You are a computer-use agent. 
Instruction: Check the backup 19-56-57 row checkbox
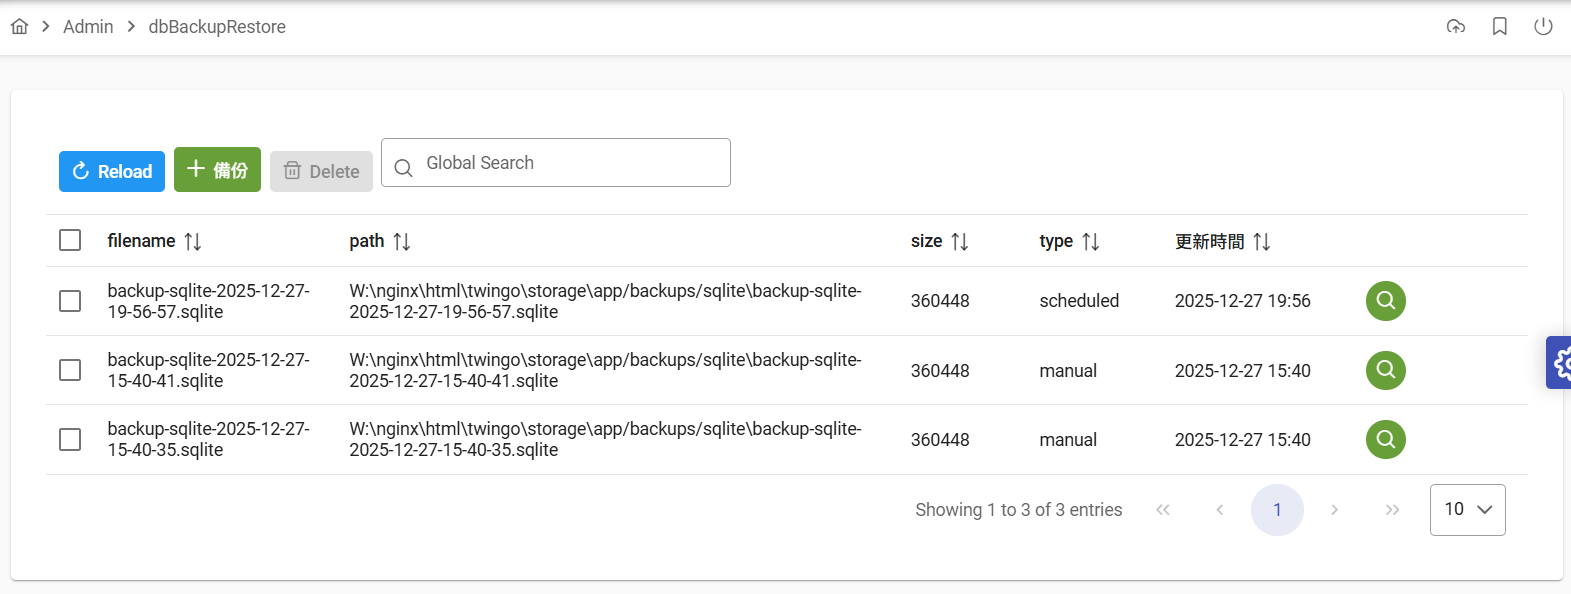coord(70,301)
